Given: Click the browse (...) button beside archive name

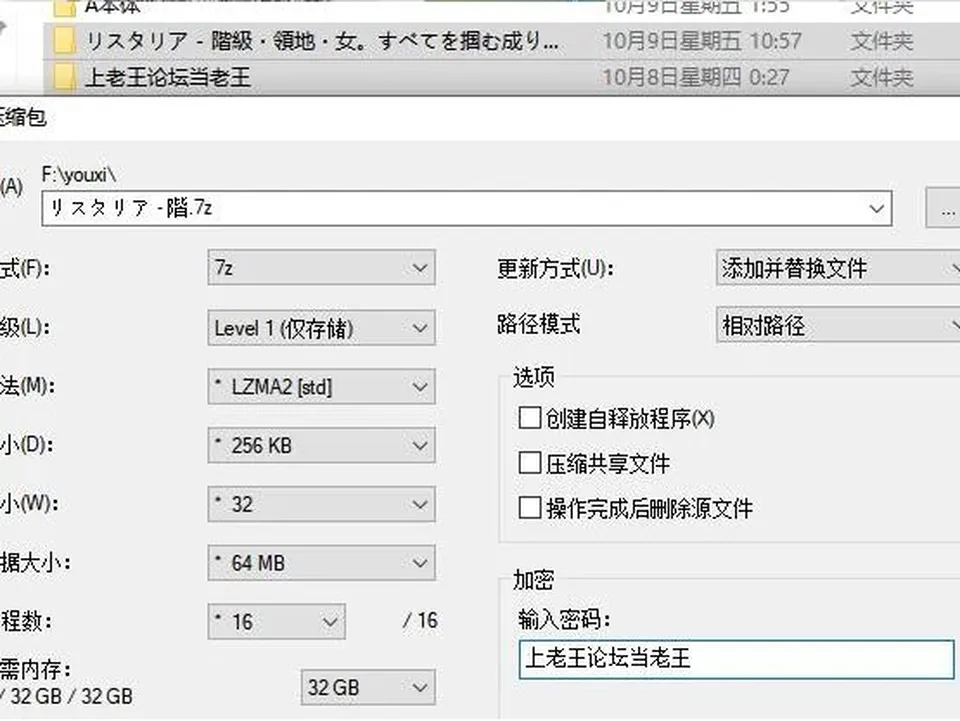Looking at the screenshot, I should [943, 209].
